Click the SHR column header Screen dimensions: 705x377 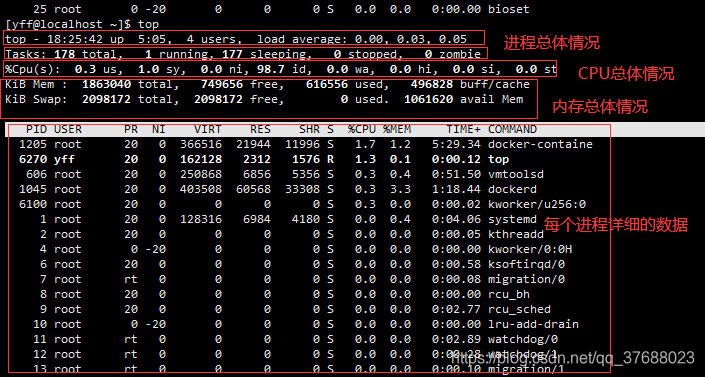click(x=309, y=130)
